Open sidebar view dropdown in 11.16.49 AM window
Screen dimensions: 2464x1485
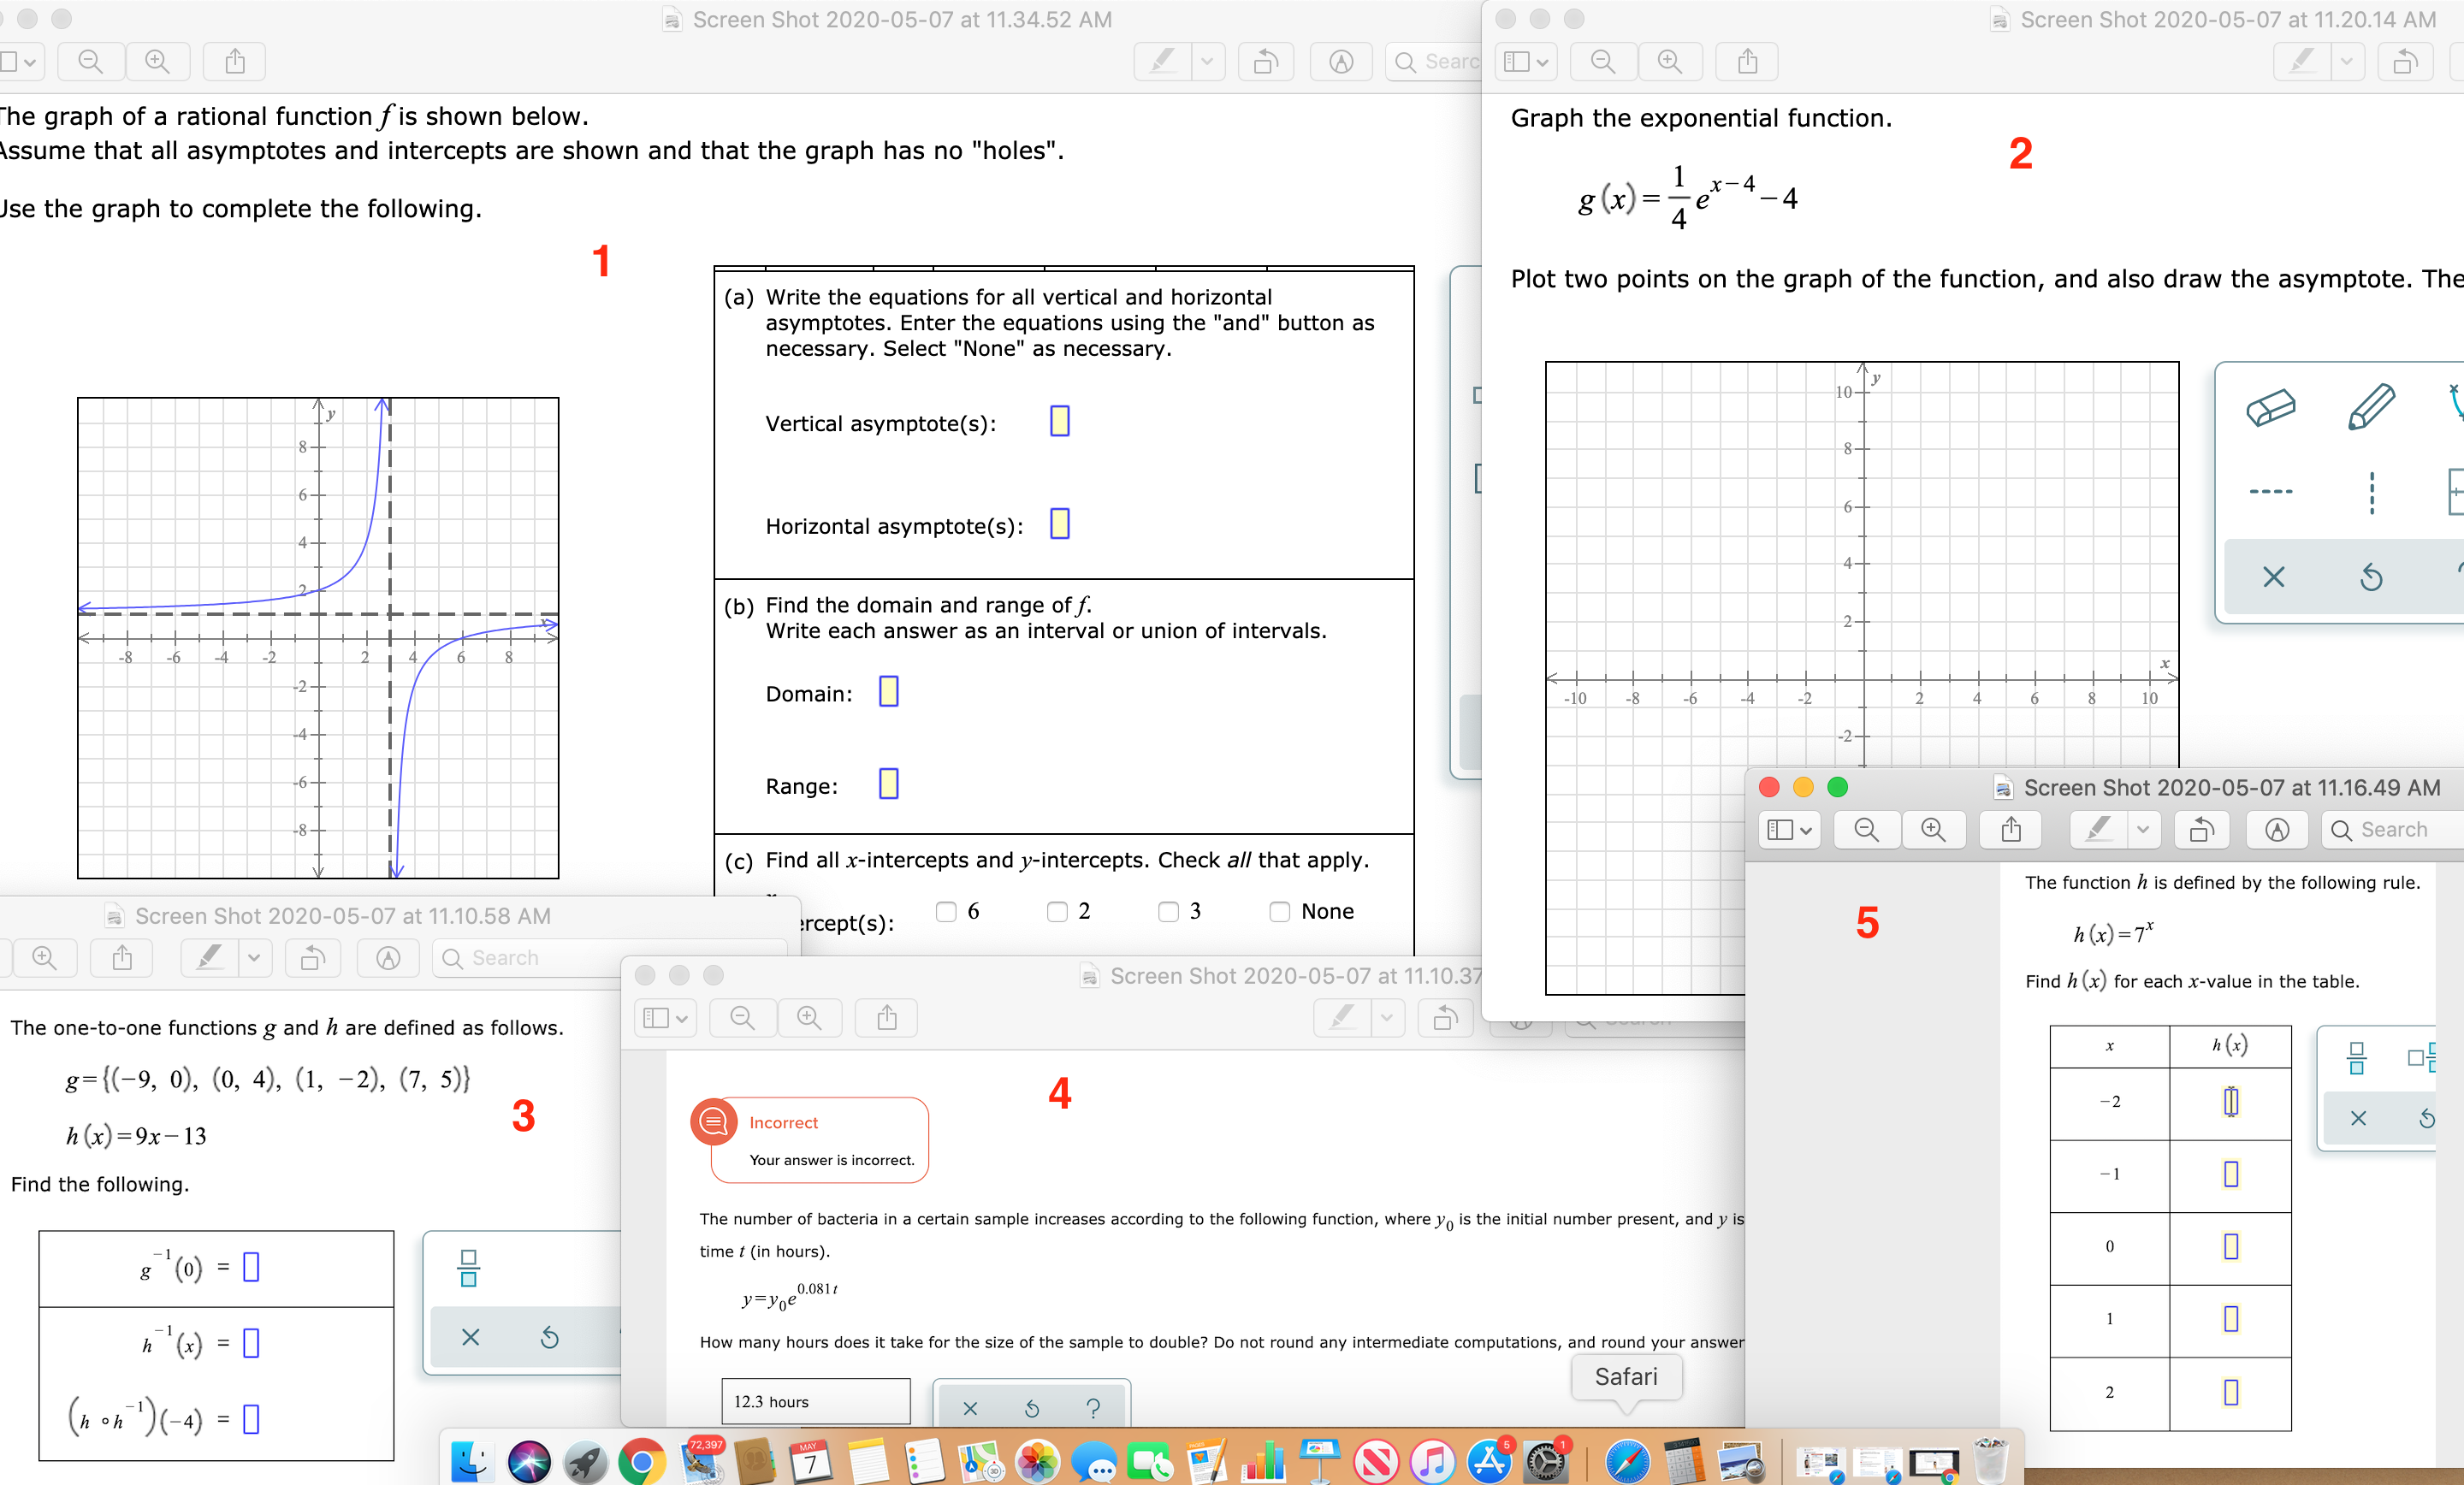coord(1789,830)
